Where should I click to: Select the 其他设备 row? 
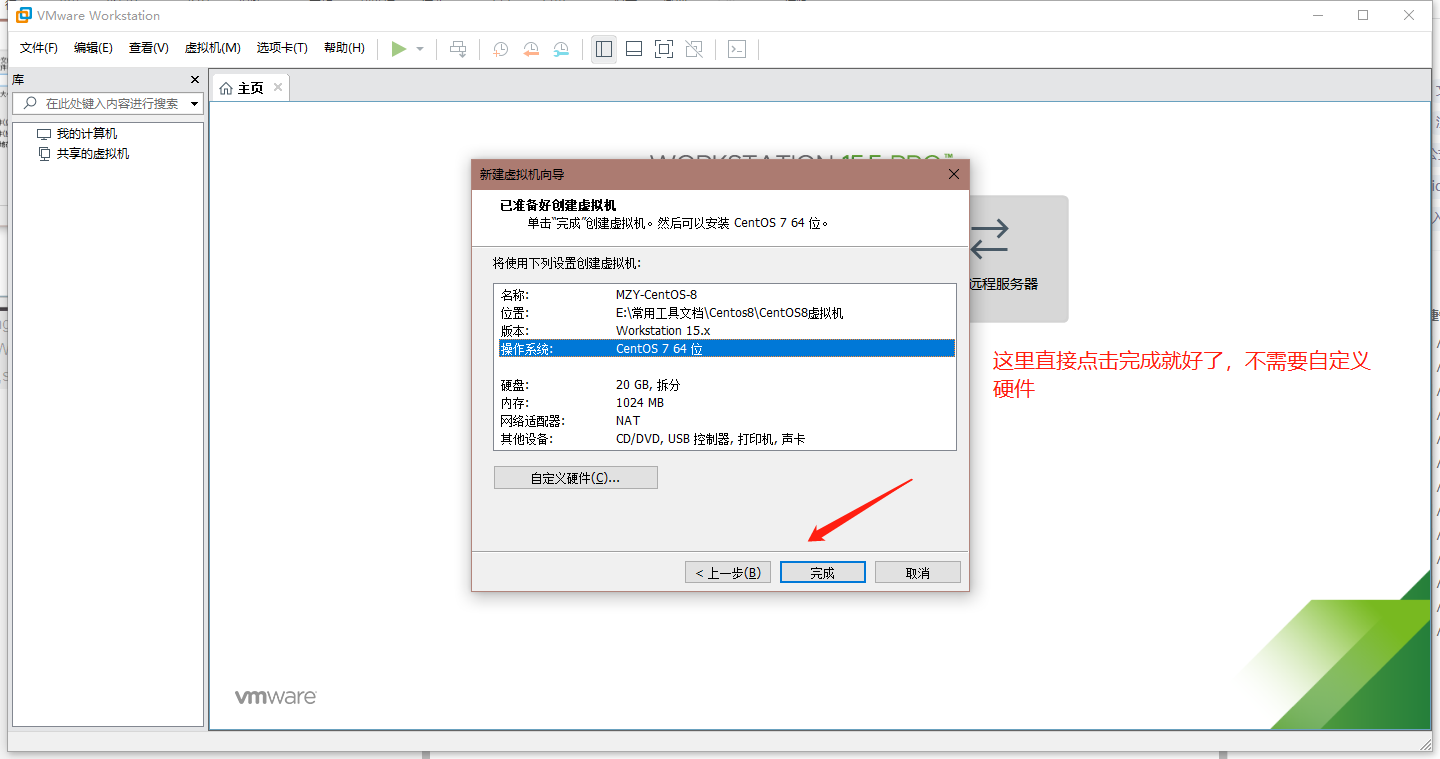pyautogui.click(x=725, y=439)
